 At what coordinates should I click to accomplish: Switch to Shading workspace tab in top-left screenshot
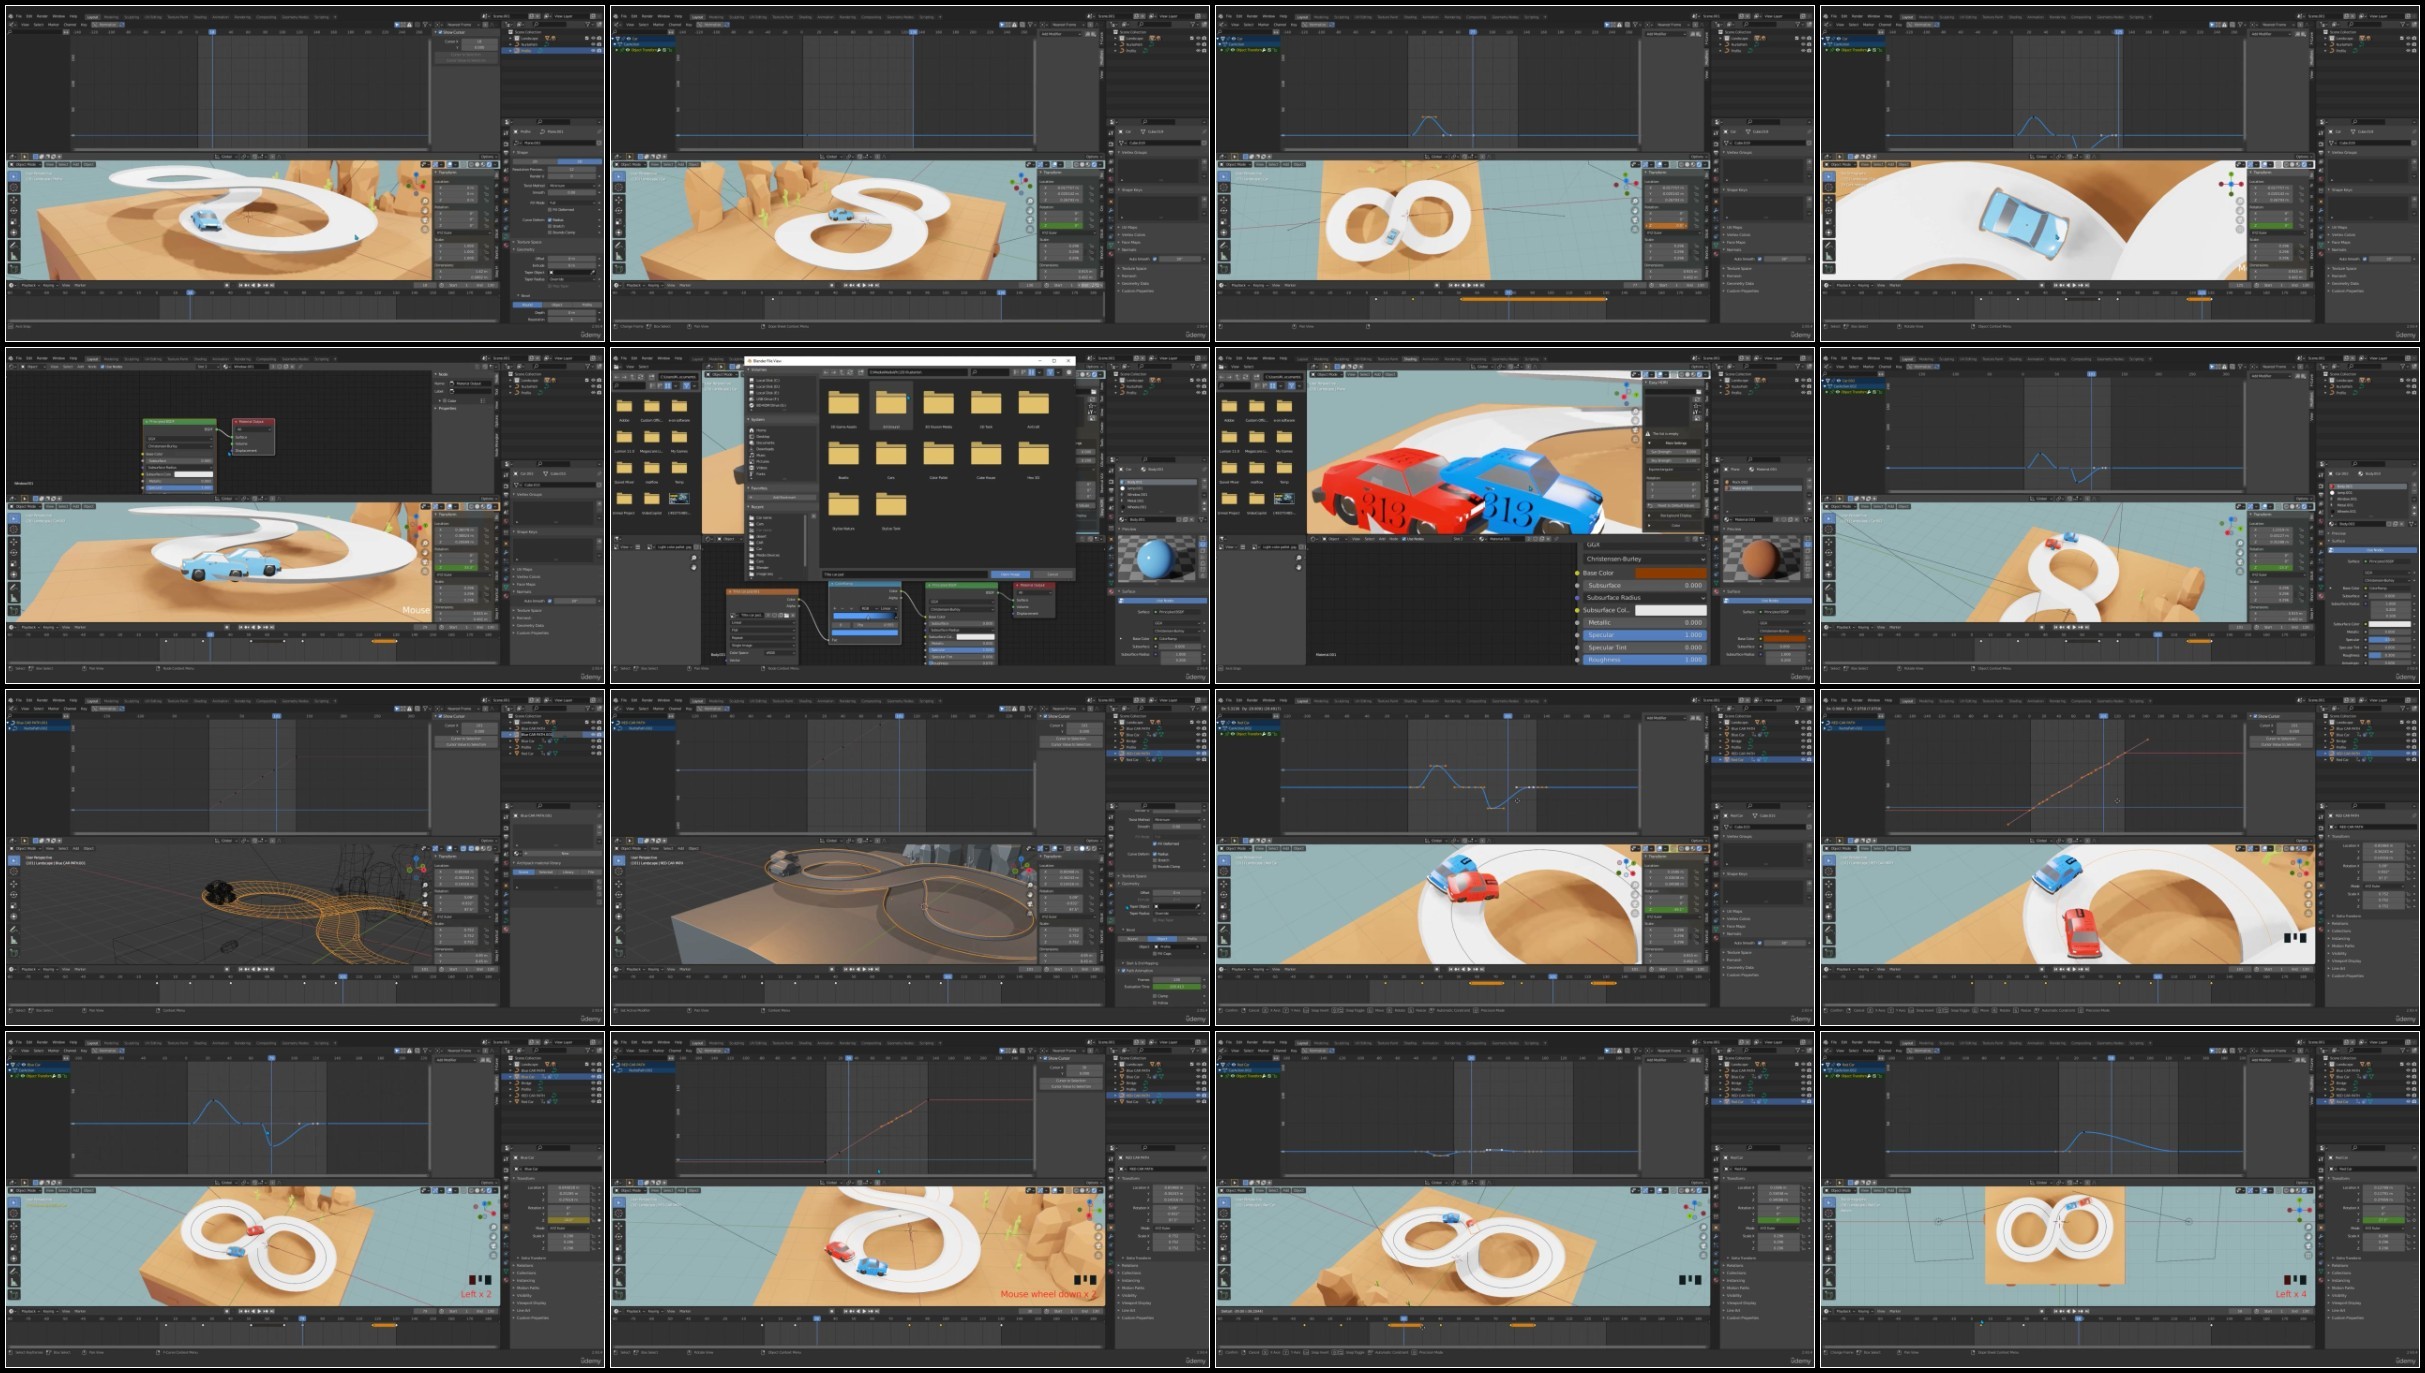pyautogui.click(x=200, y=17)
